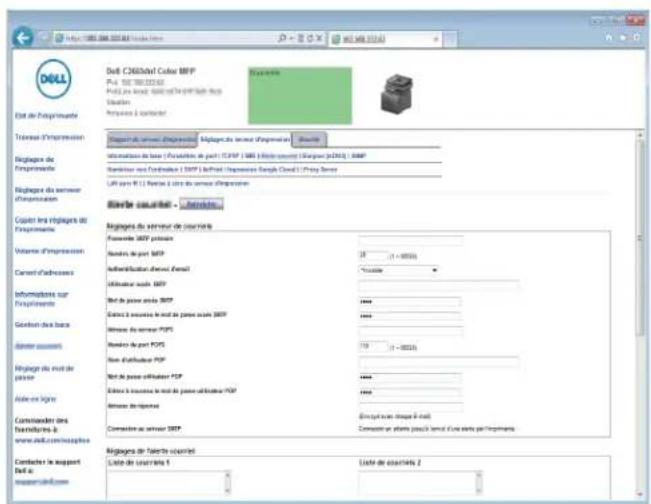
Task: Click the Dell logo
Action: pyautogui.click(x=54, y=79)
